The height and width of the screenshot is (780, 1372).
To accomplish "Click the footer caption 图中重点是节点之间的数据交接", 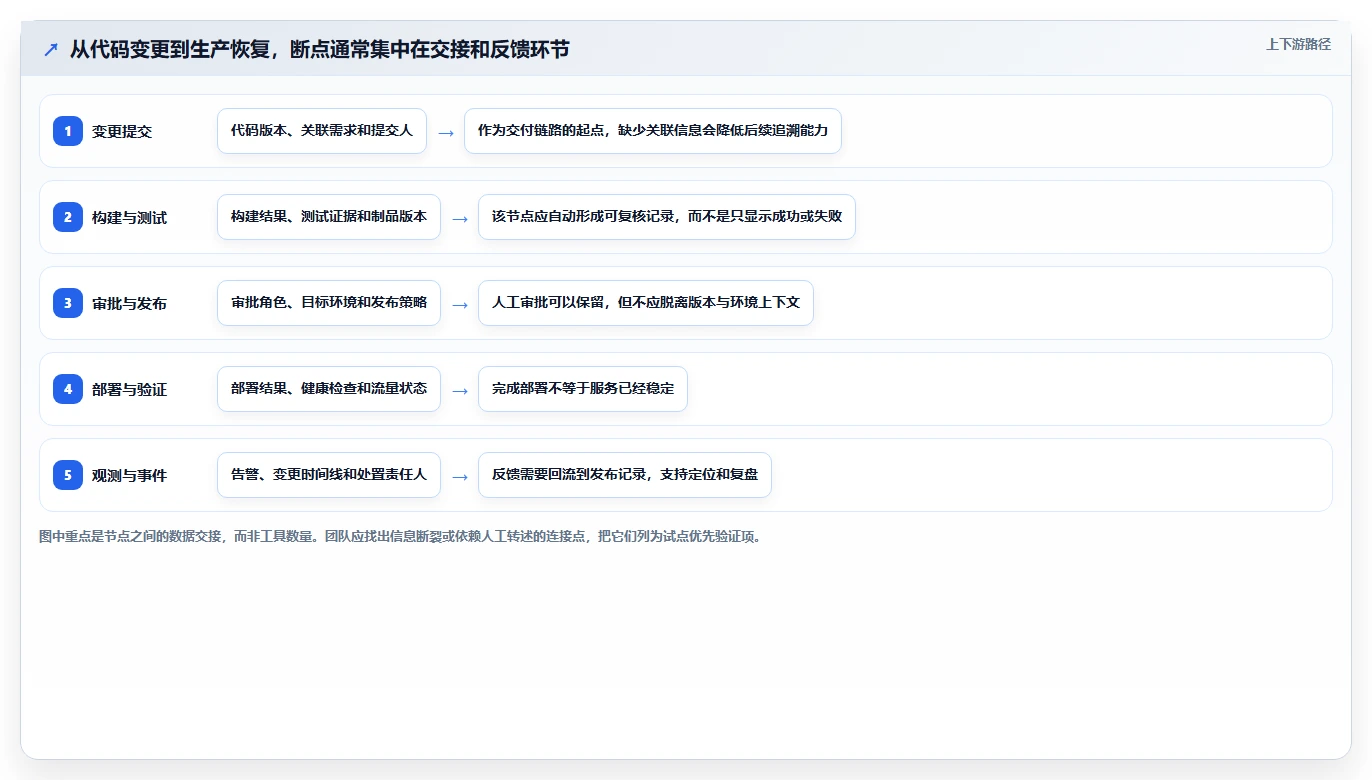I will 400,537.
